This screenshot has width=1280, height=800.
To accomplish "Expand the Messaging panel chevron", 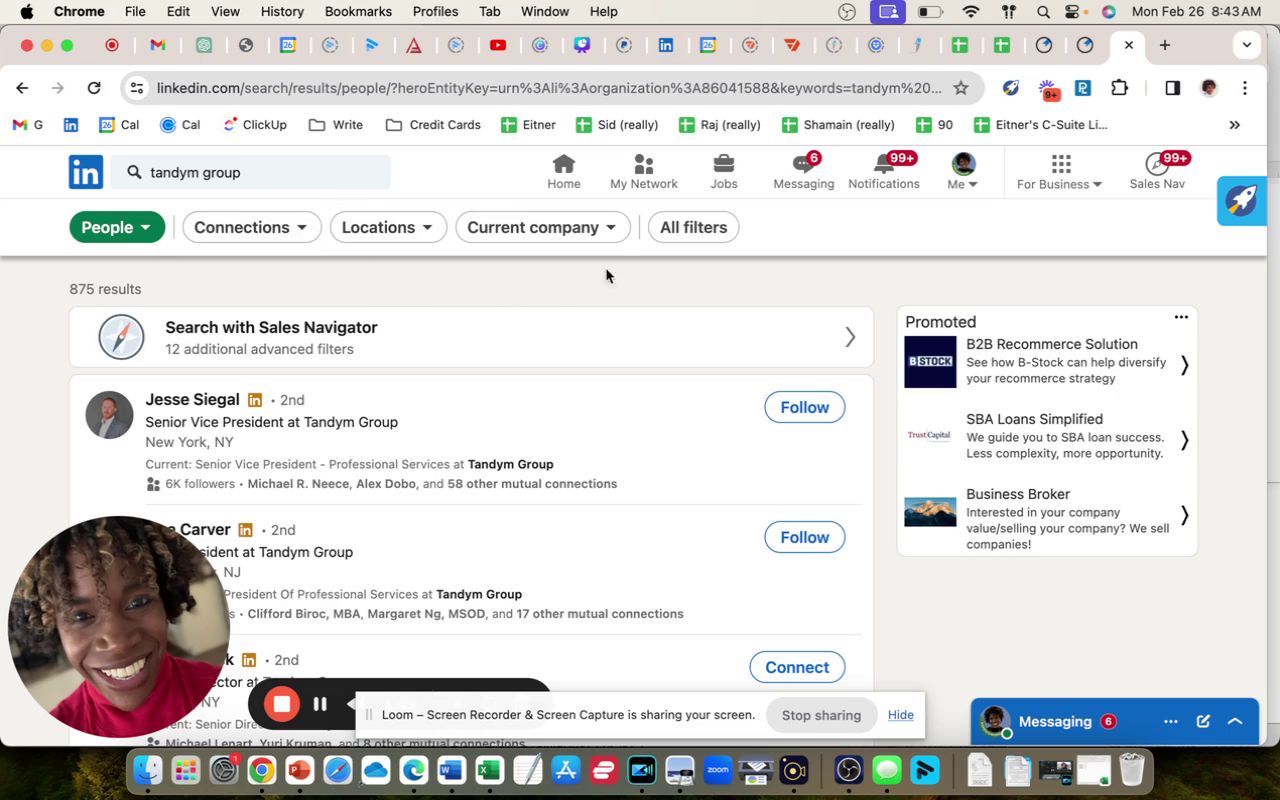I will click(x=1235, y=721).
